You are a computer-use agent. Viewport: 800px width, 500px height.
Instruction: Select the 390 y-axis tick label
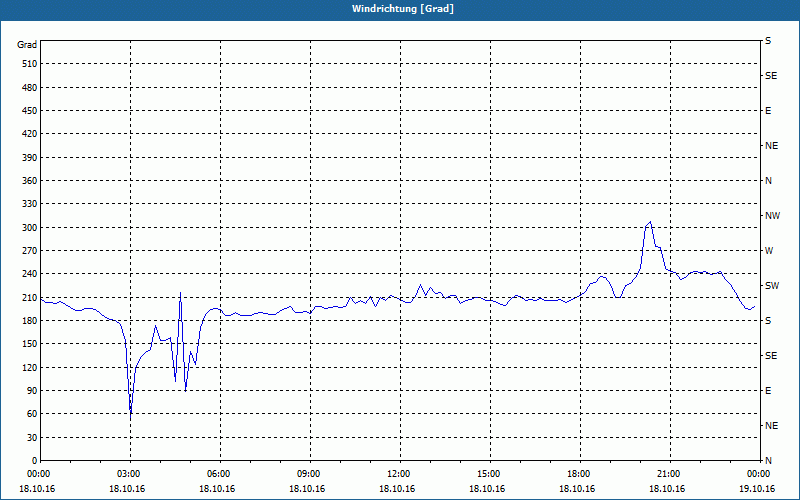[30, 157]
